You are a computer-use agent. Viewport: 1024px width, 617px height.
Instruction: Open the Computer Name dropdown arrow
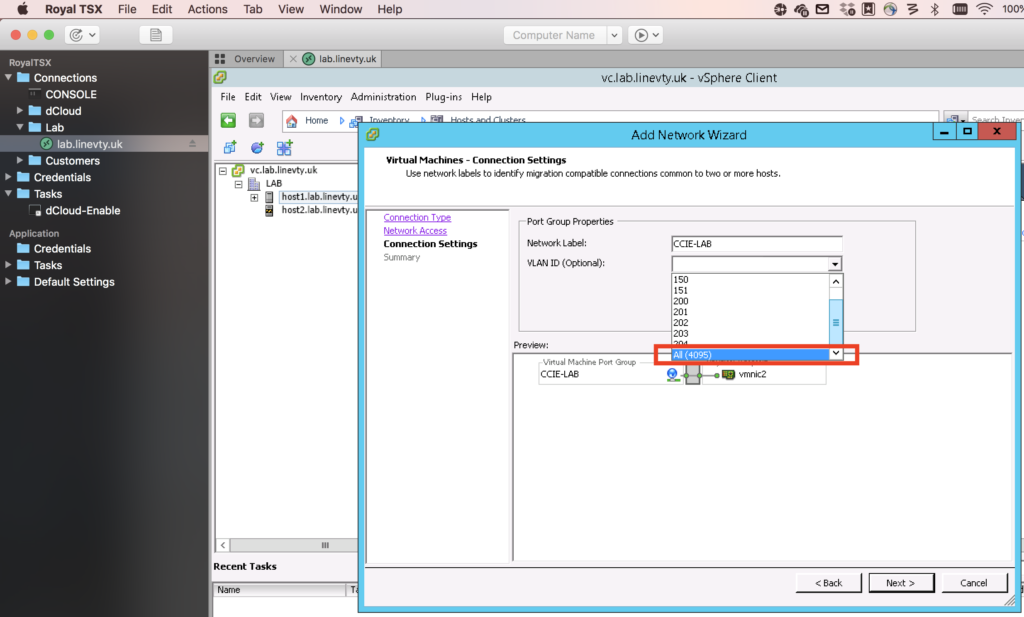click(615, 35)
